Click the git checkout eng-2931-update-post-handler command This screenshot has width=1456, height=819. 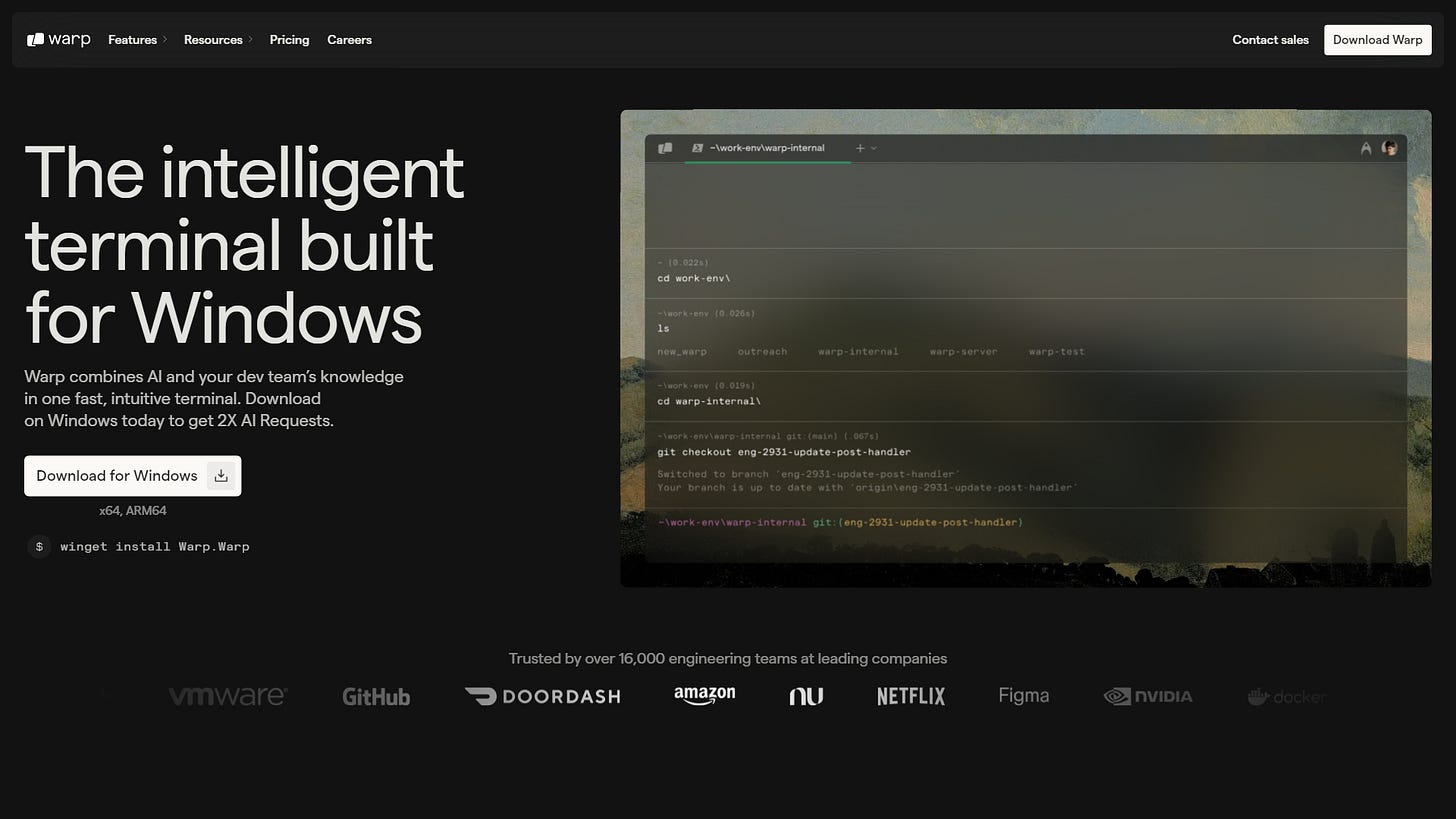pyautogui.click(x=784, y=452)
